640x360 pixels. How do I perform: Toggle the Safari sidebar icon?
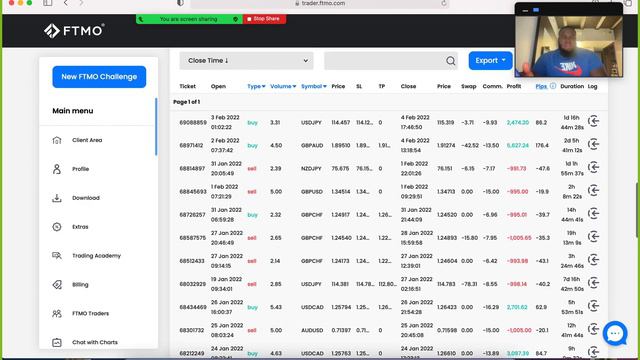(x=48, y=3)
